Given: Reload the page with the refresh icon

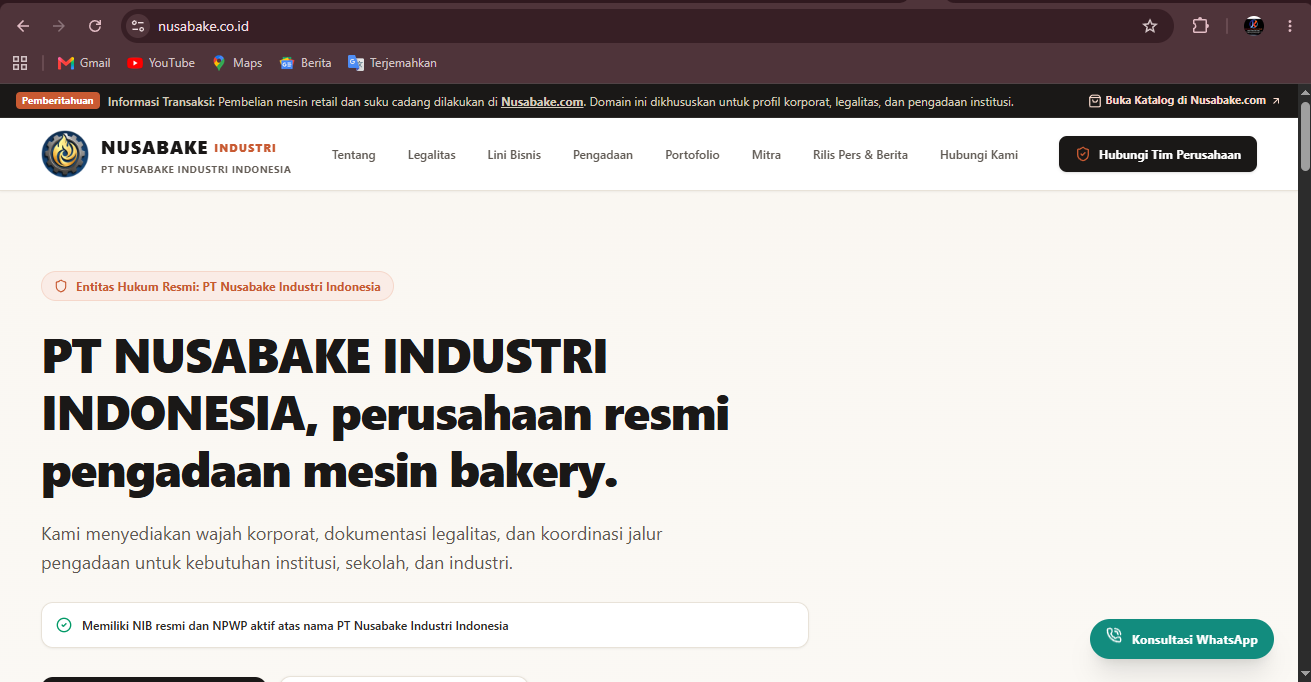Looking at the screenshot, I should [95, 26].
